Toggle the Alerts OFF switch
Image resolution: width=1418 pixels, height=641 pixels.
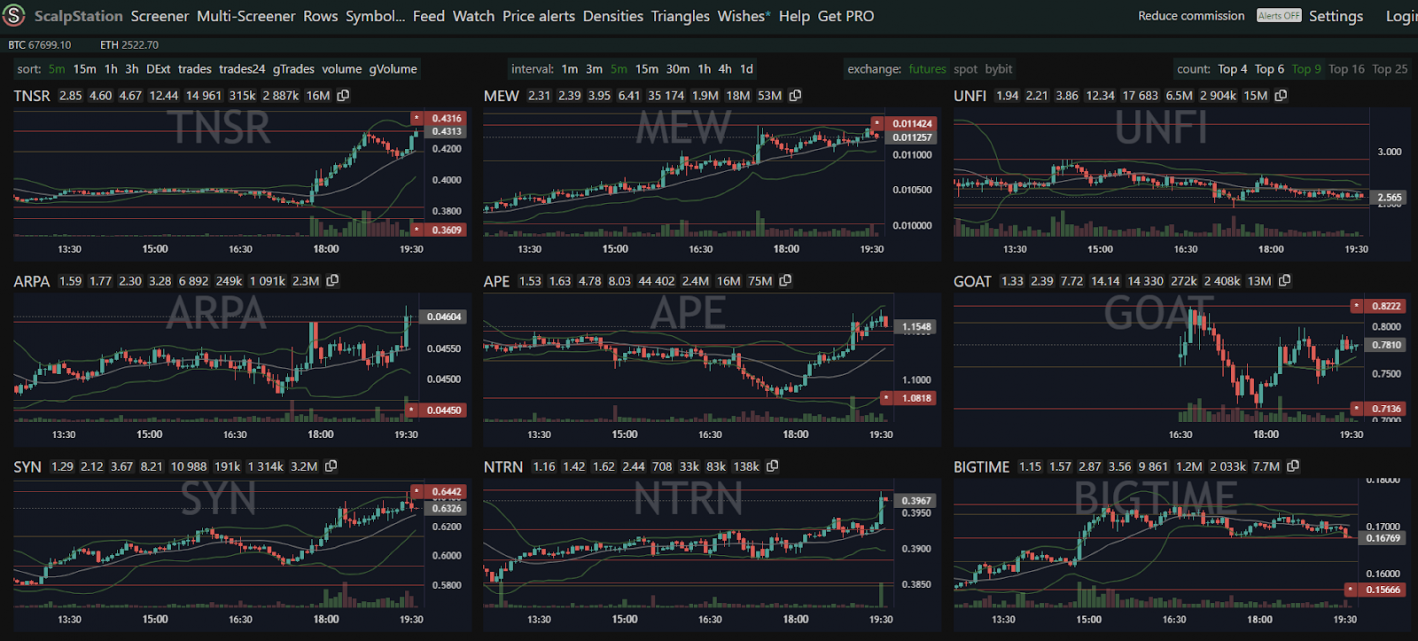click(1279, 16)
